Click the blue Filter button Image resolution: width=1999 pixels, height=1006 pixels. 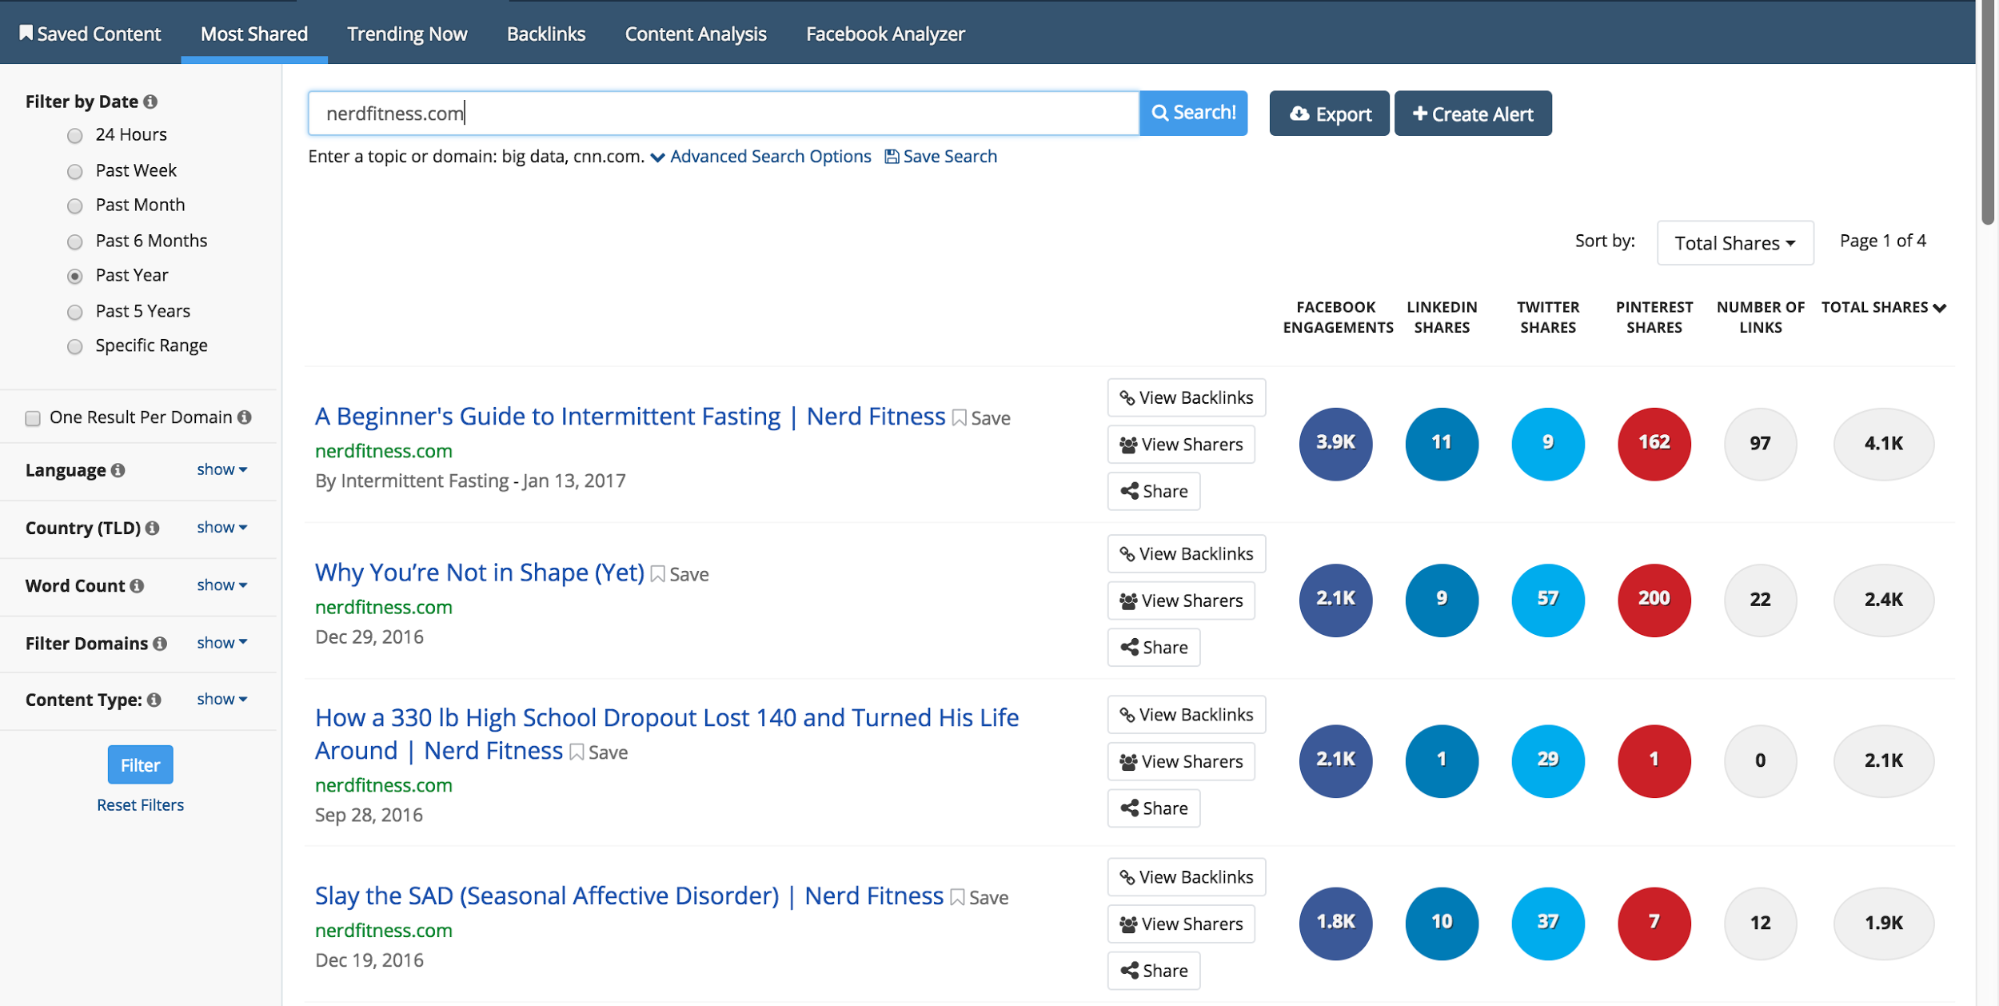[x=140, y=765]
